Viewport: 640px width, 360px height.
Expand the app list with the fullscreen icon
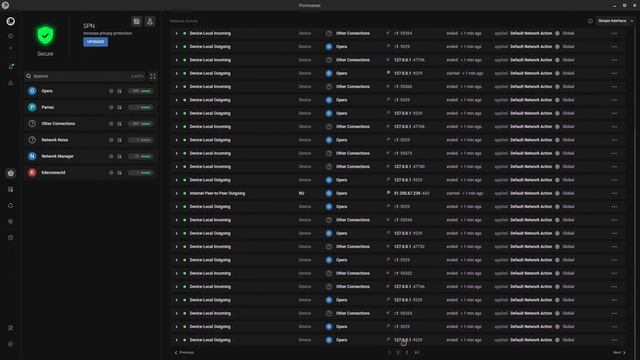pyautogui.click(x=153, y=76)
